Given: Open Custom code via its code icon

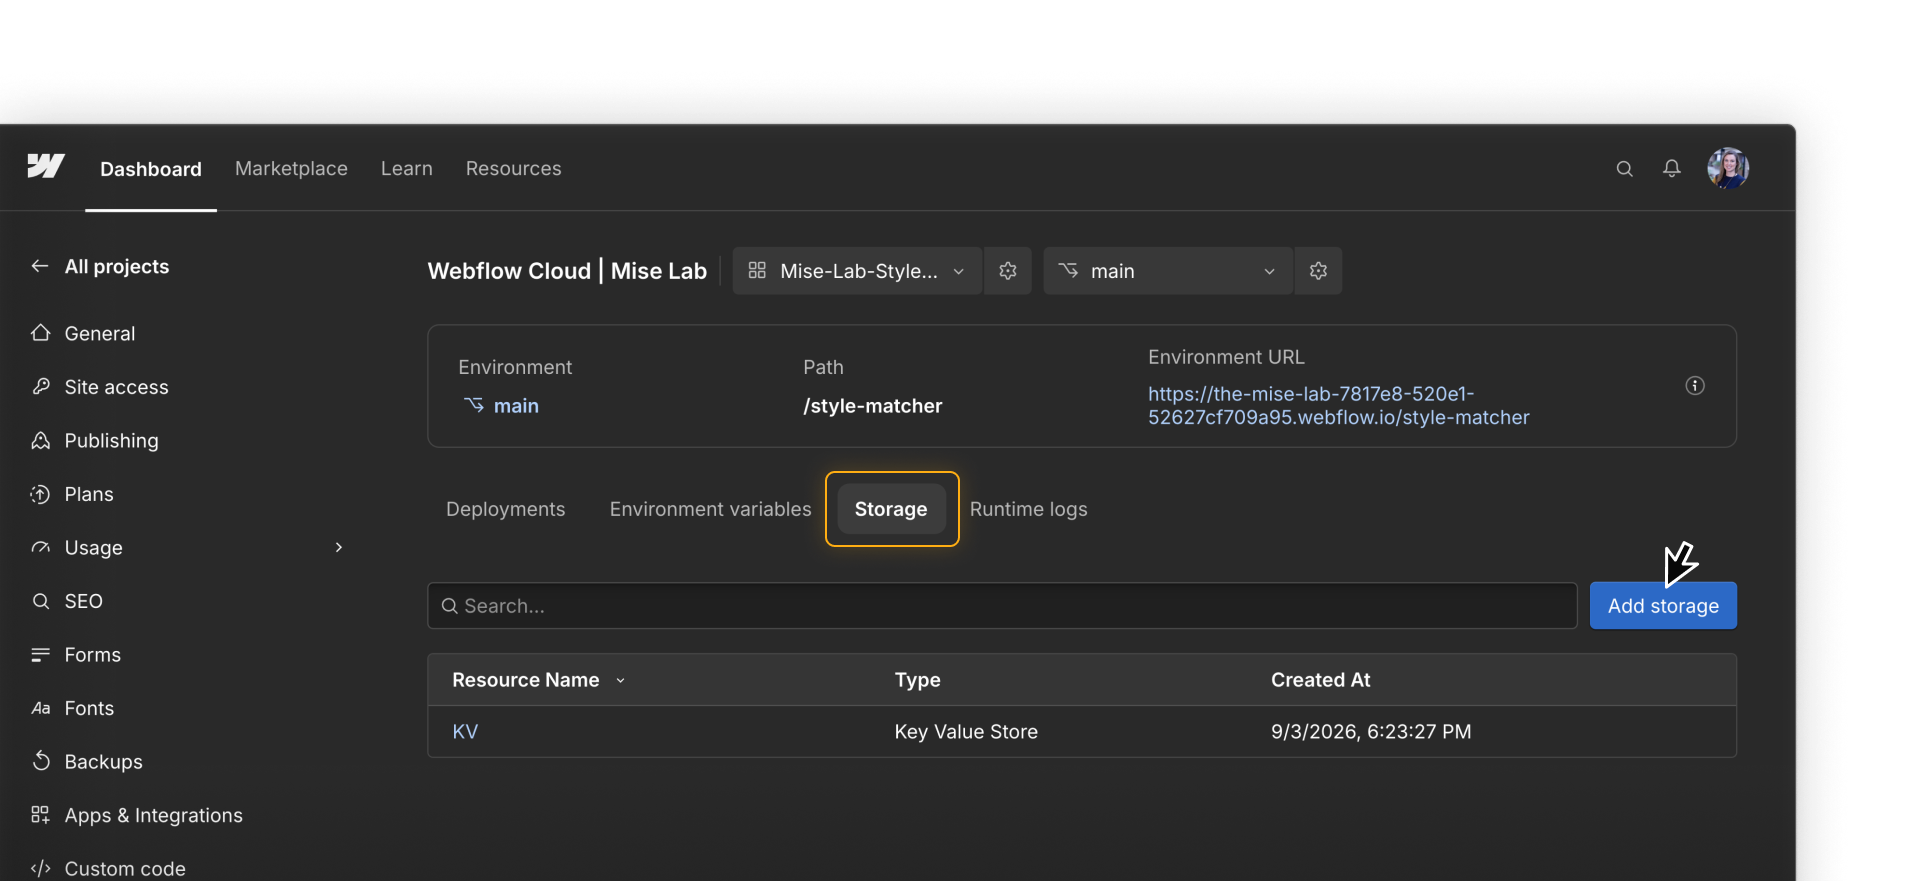Looking at the screenshot, I should [x=40, y=869].
